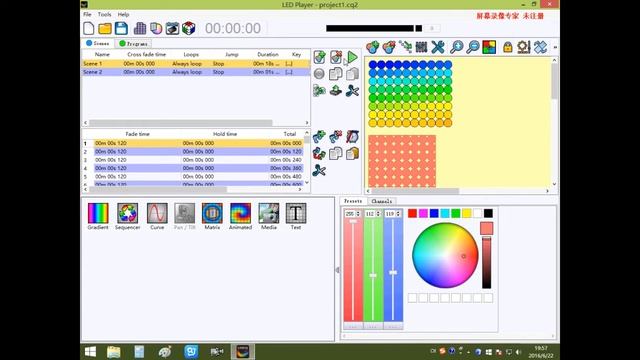
Task: Open layout settings wrench-cross icon
Action: tap(438, 47)
